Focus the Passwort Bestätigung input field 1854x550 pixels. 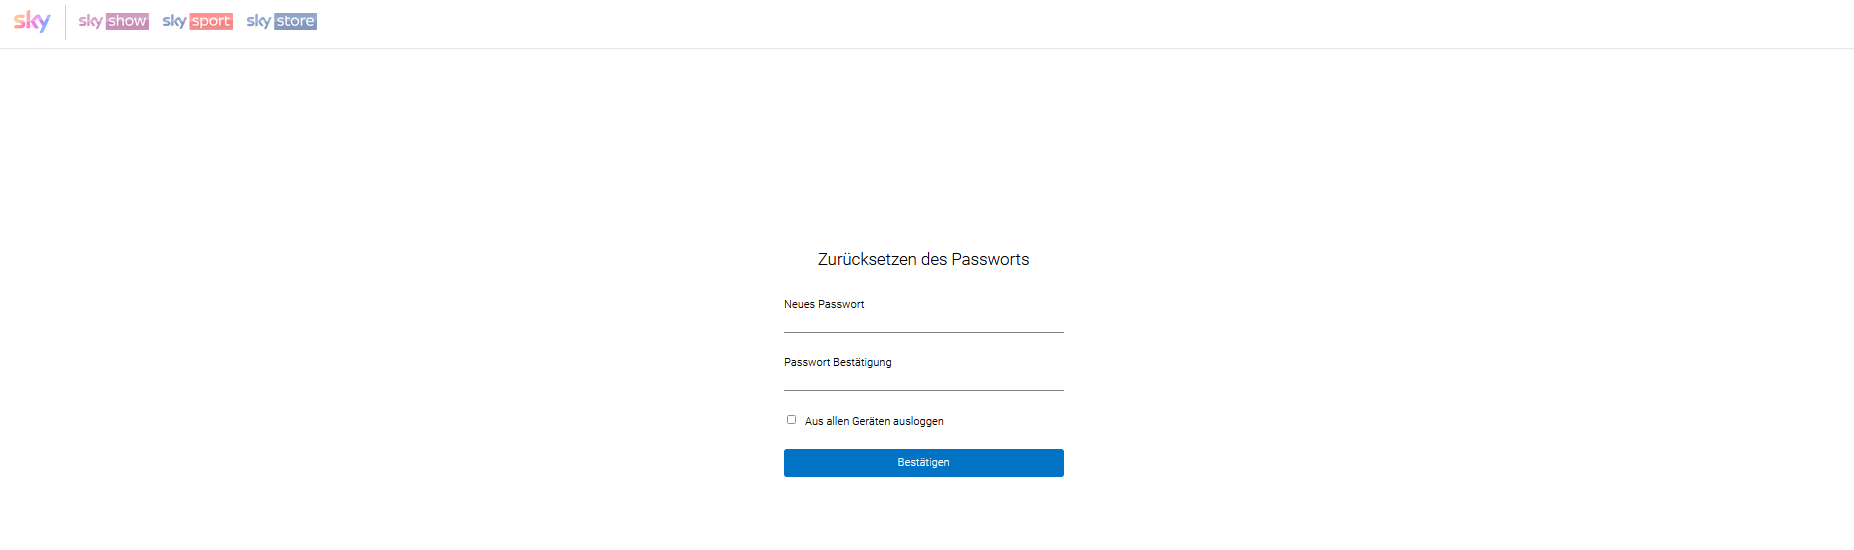924,380
